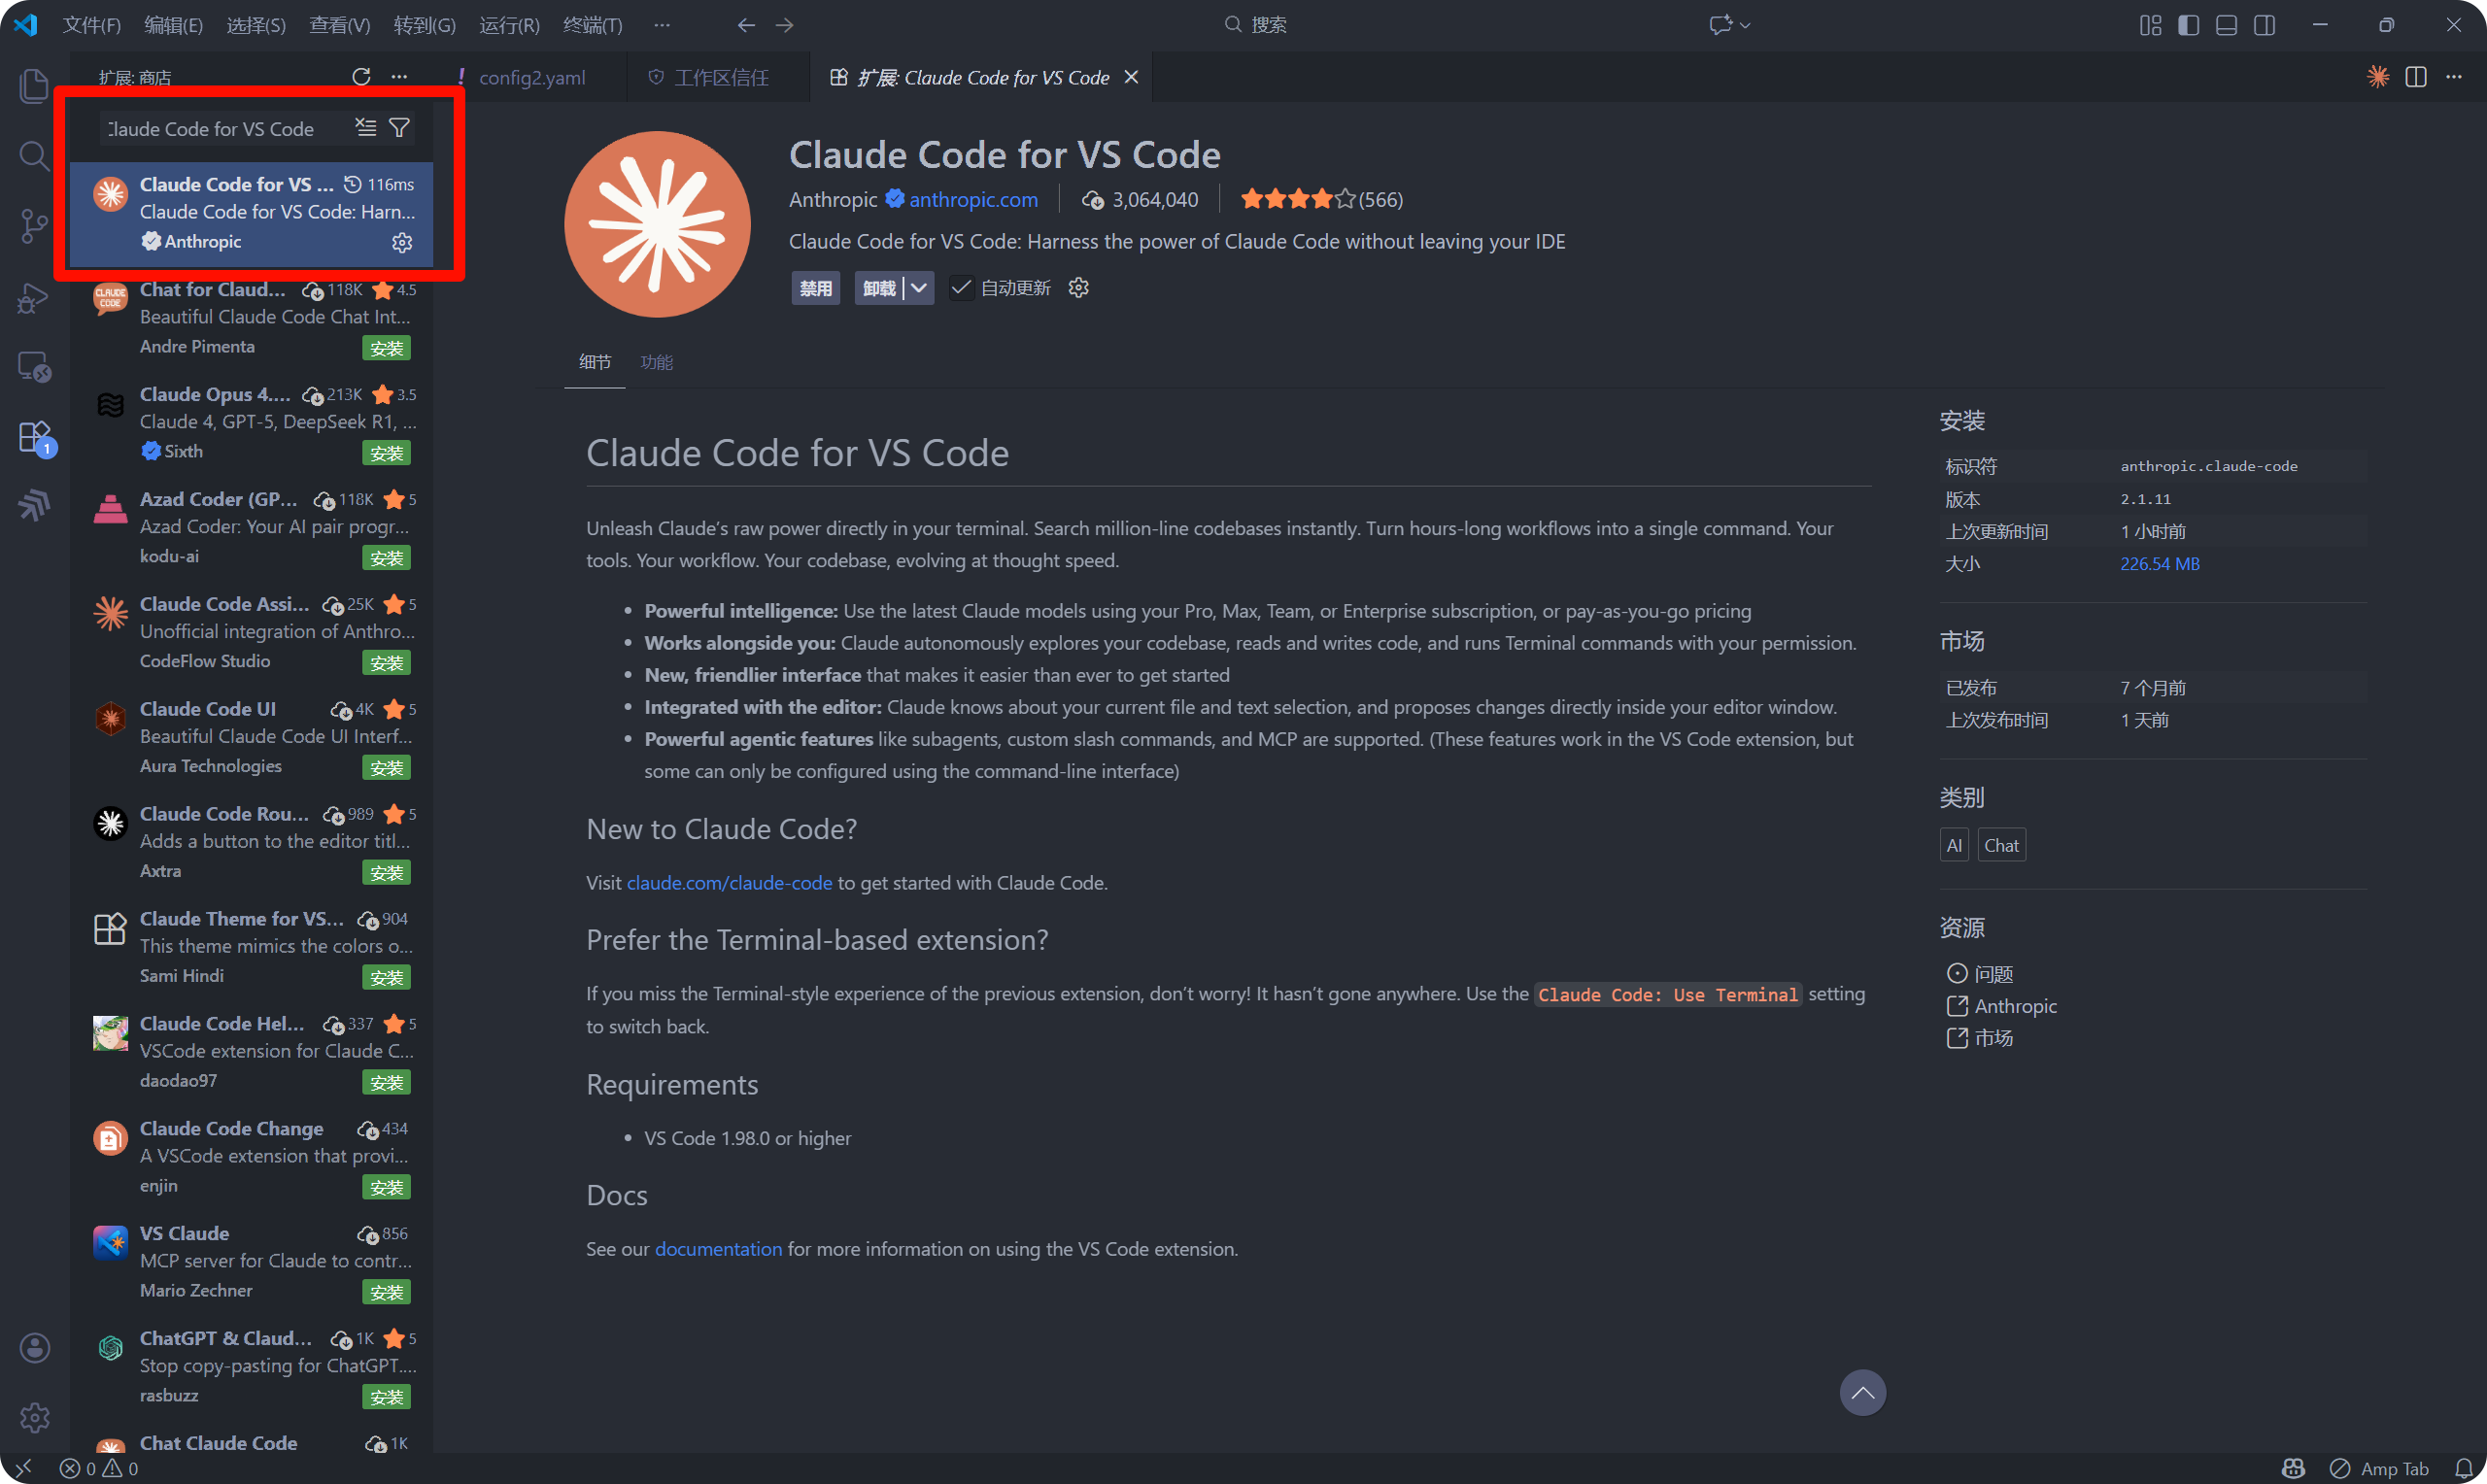This screenshot has width=2487, height=1484.
Task: Click the 禁用 (Disable) button
Action: pyautogui.click(x=815, y=288)
